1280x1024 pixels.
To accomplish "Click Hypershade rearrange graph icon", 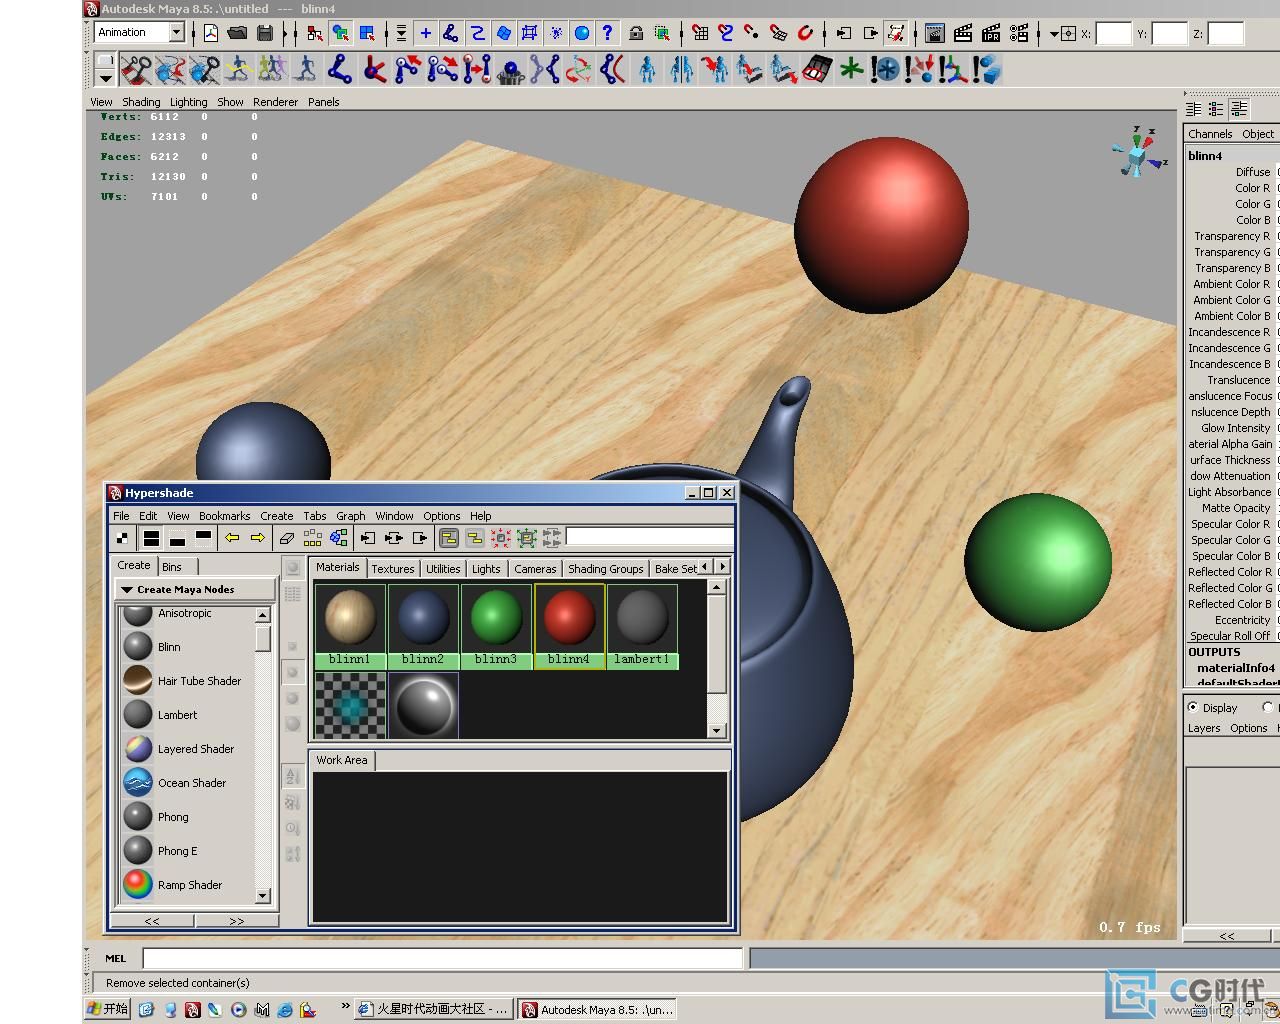I will tap(313, 538).
